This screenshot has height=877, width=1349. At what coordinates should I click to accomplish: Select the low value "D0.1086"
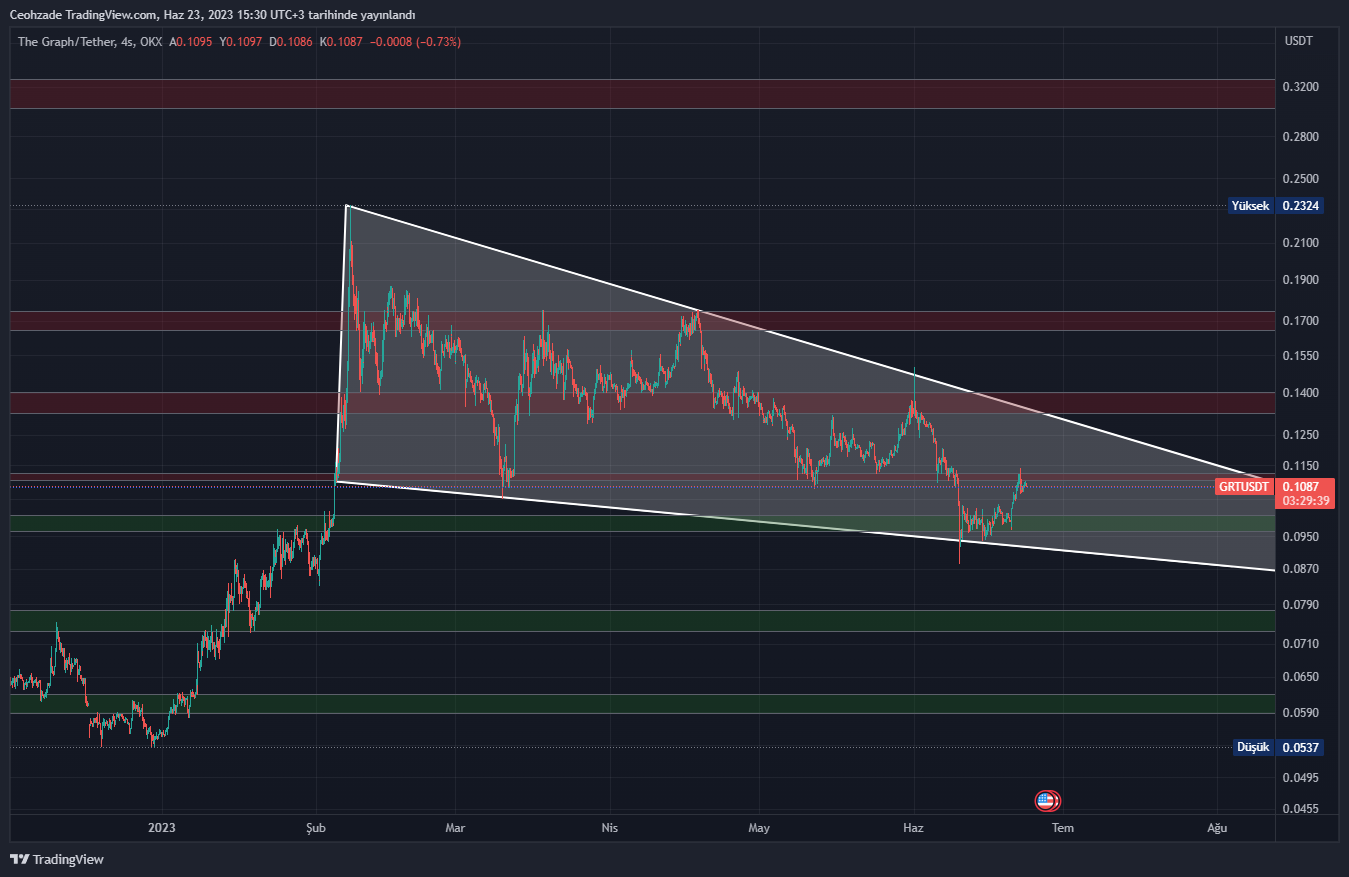tap(290, 42)
